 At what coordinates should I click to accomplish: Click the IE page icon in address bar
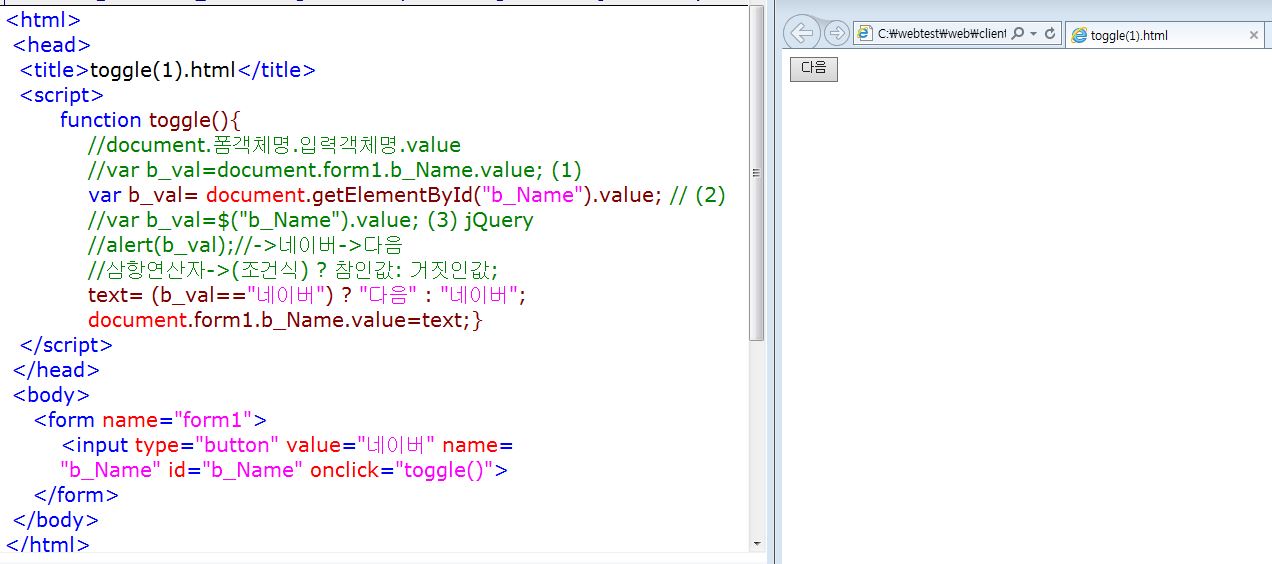(x=865, y=34)
